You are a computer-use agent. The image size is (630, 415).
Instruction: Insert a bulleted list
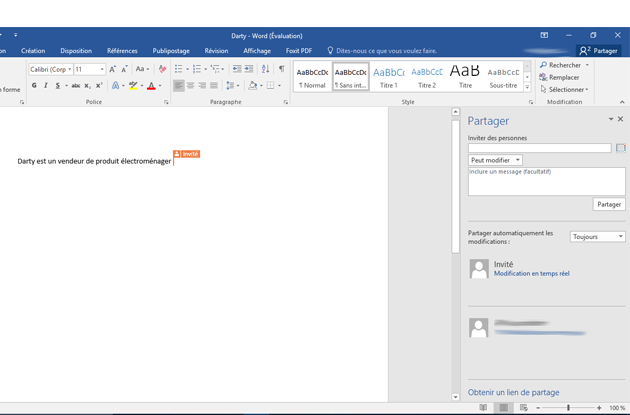(179, 69)
